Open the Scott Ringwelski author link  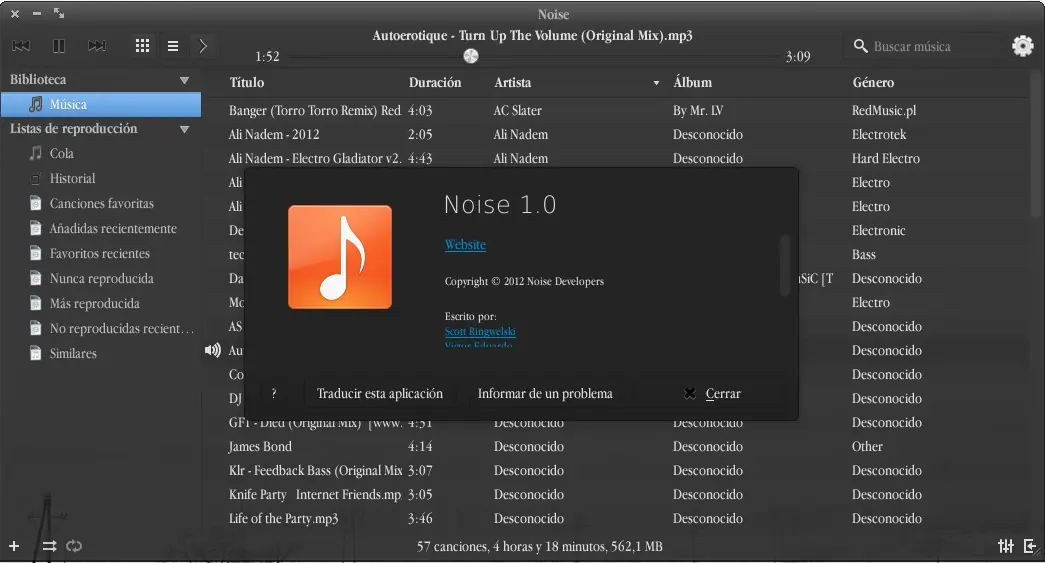480,331
